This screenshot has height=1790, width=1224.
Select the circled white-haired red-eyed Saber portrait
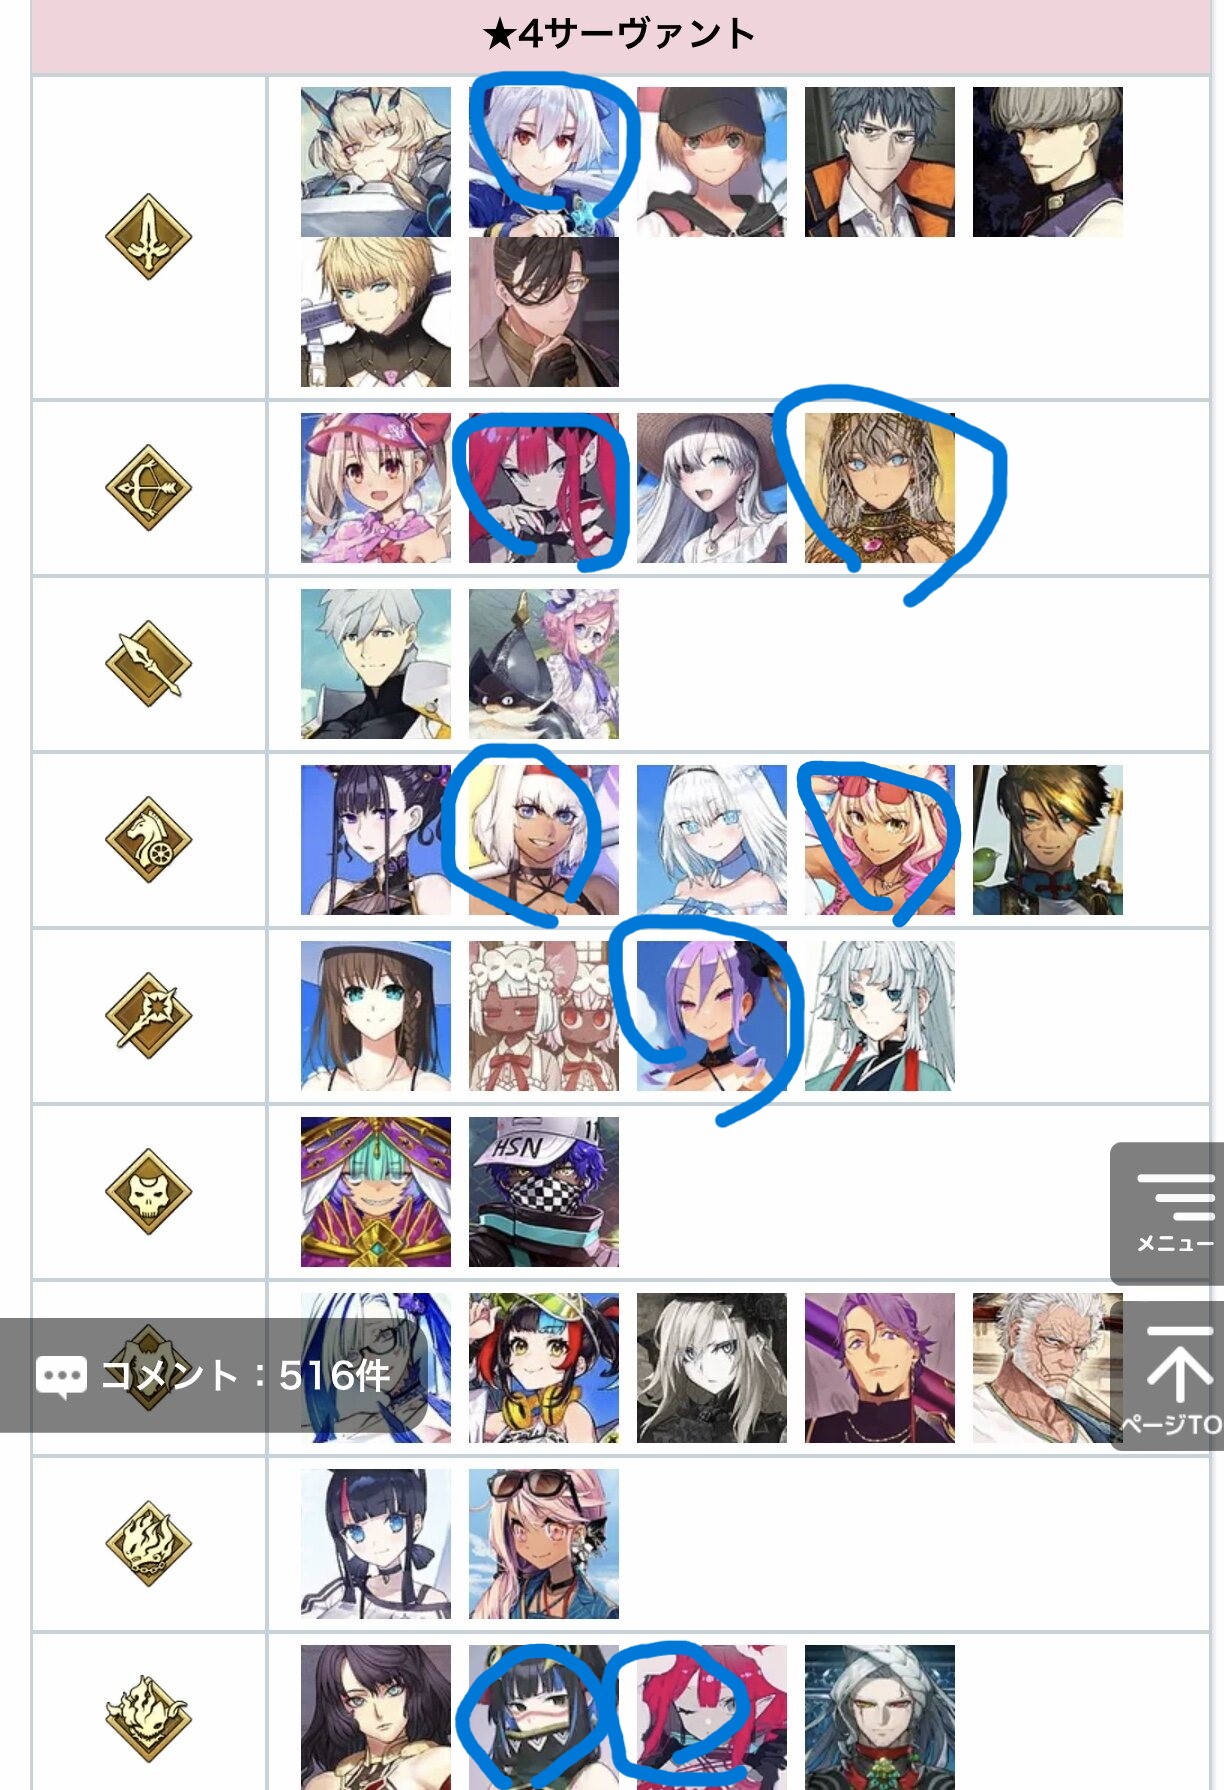[x=544, y=162]
